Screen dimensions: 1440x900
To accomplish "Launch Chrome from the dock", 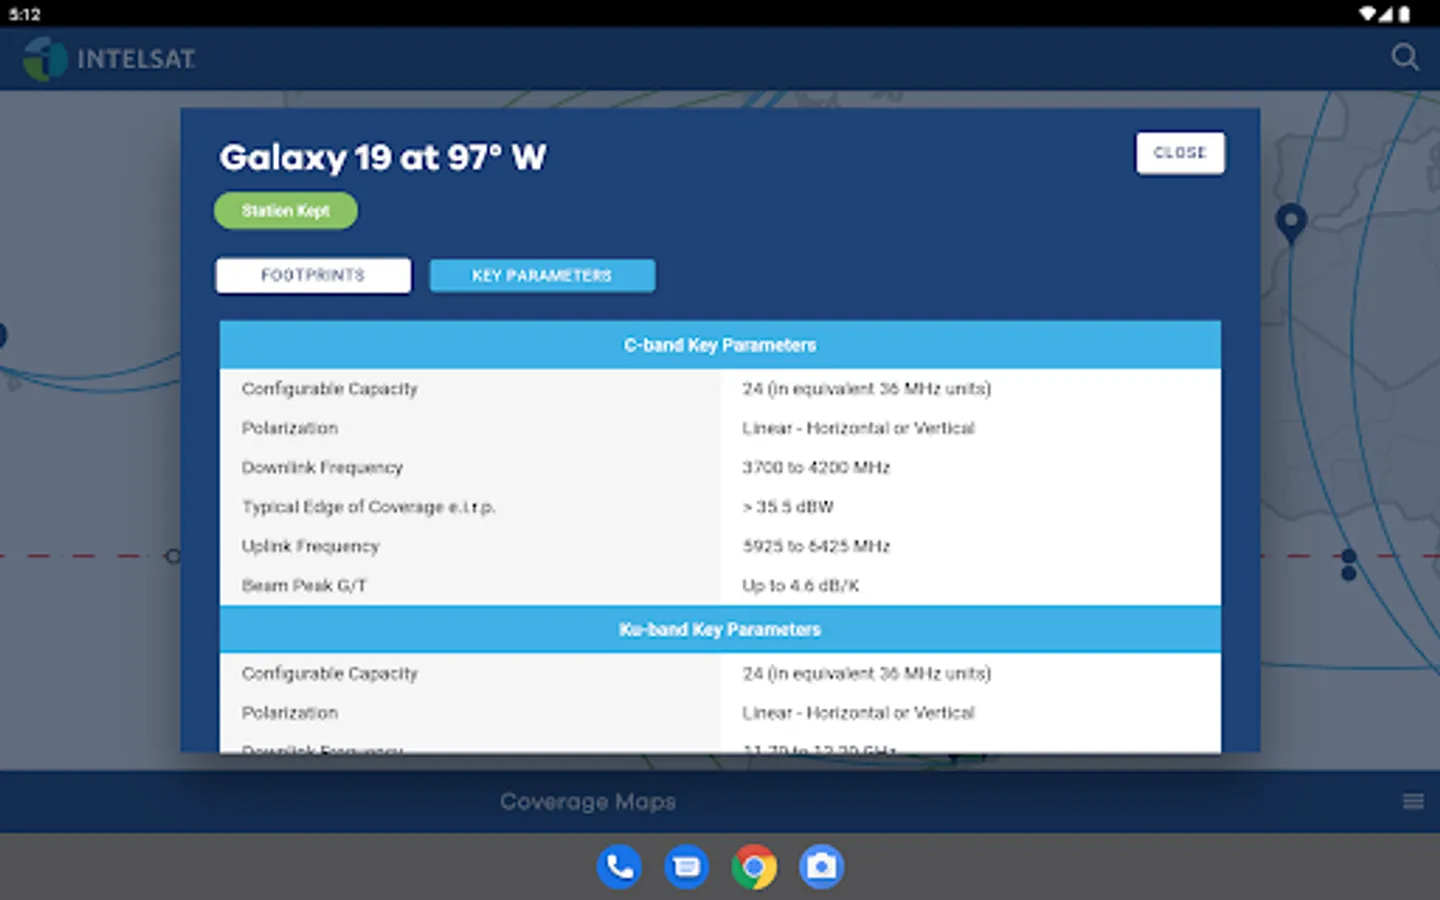I will point(754,867).
